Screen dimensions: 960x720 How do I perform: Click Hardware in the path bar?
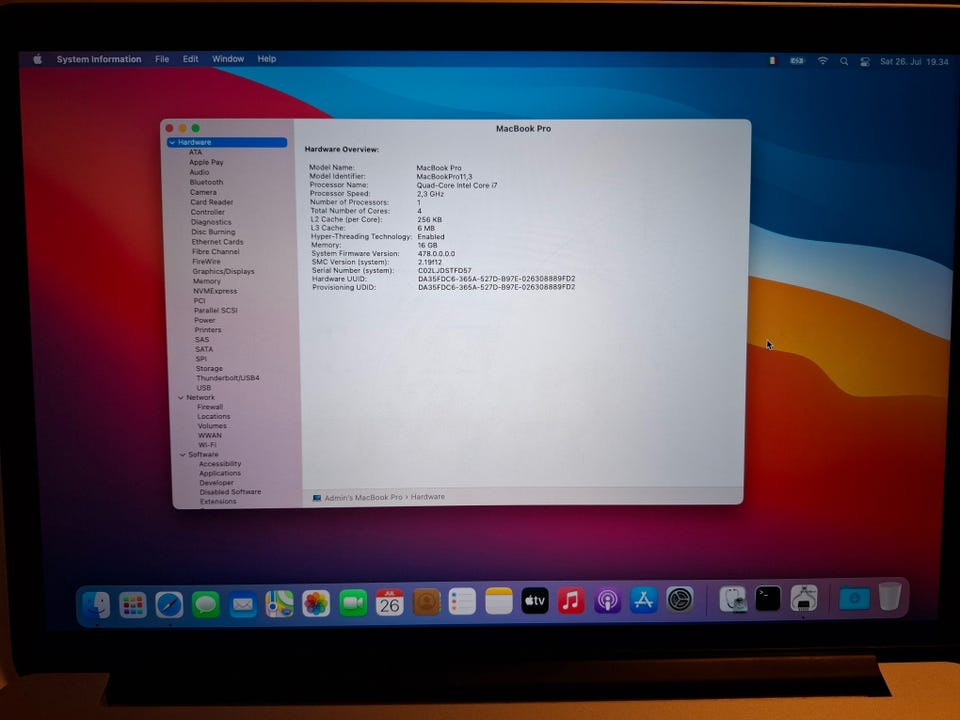427,497
